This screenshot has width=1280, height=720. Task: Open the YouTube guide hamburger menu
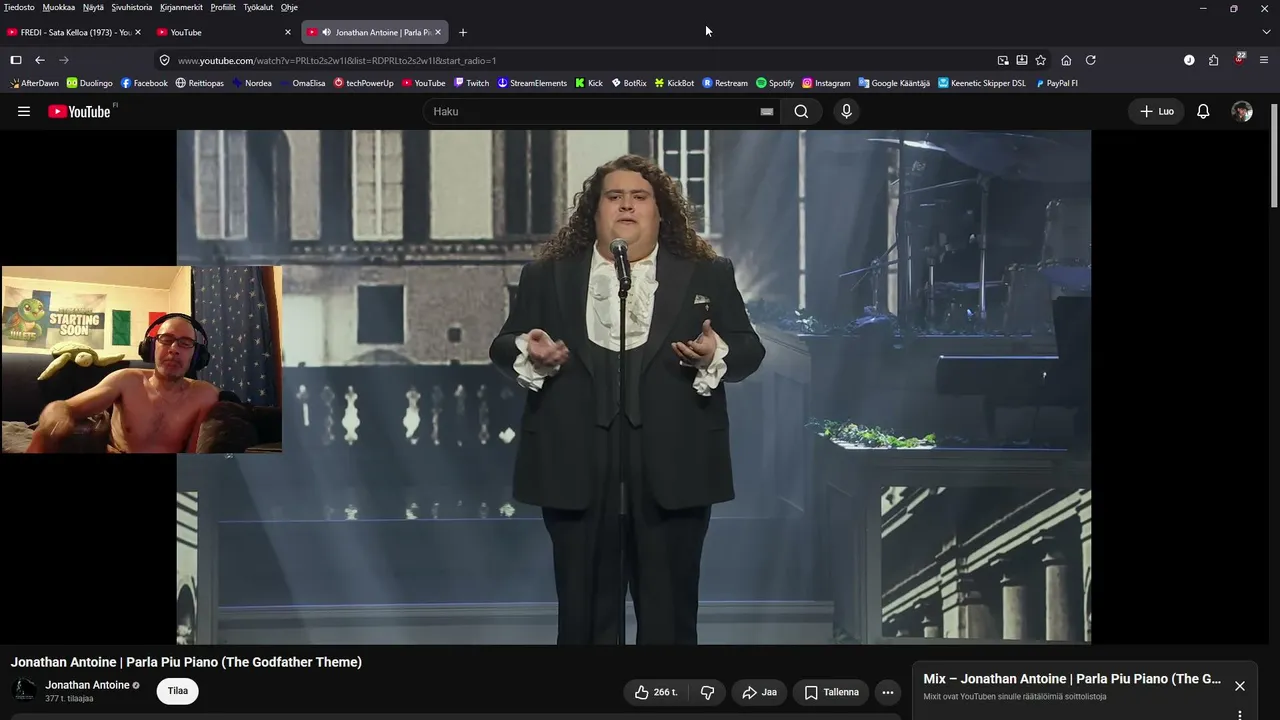coord(24,111)
